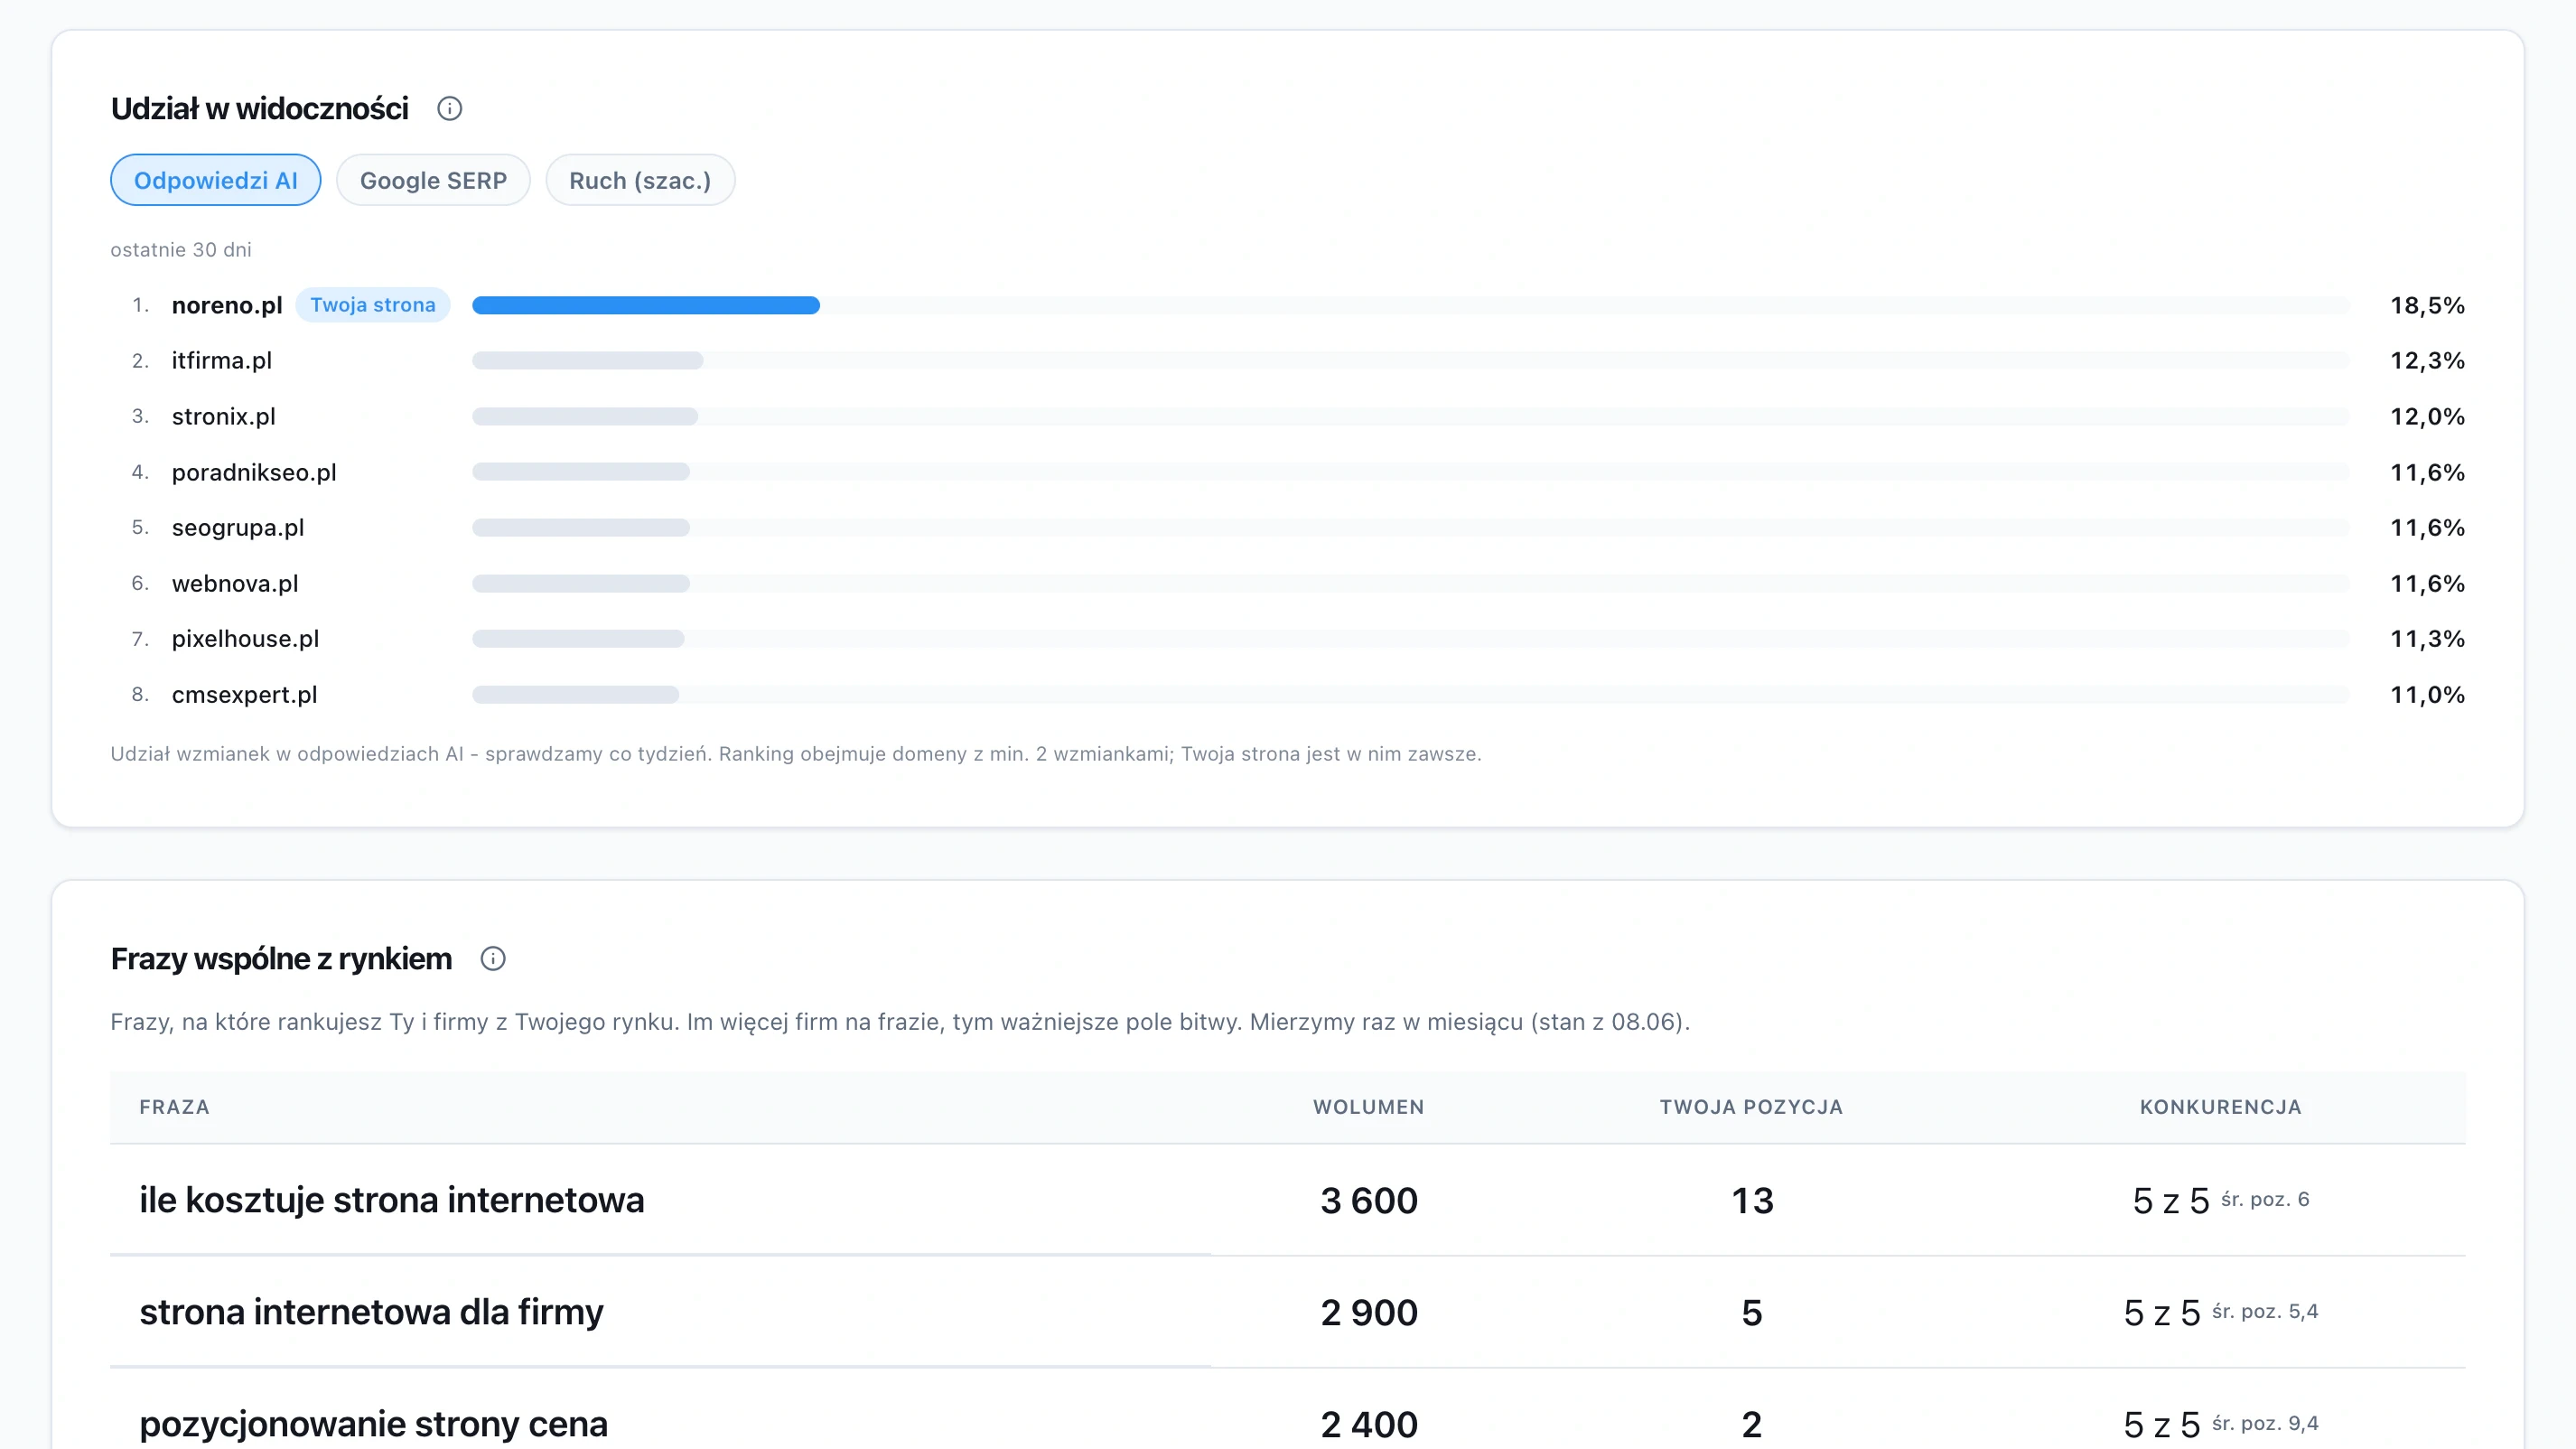Click competition śr. poz. 6 cell
The height and width of the screenshot is (1449, 2576).
click(x=2220, y=1200)
